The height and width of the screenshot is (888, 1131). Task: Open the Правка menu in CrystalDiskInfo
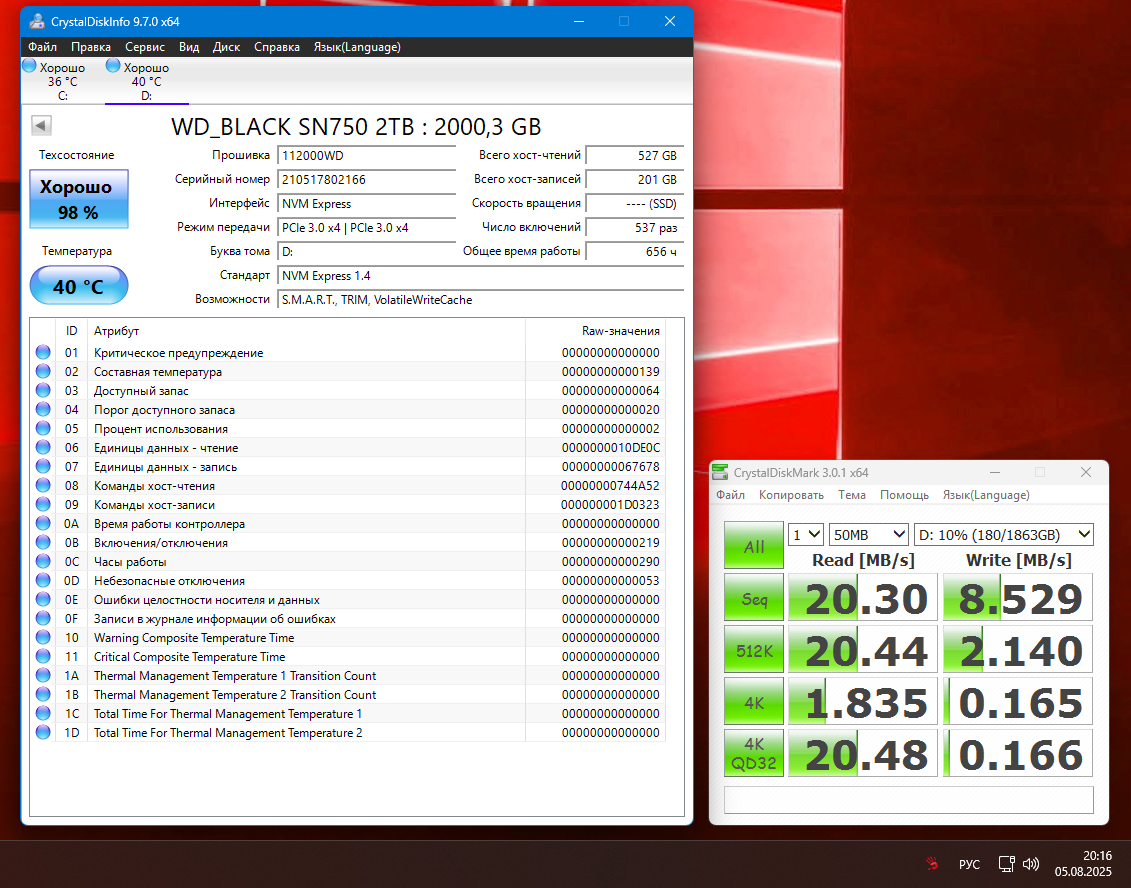(91, 47)
